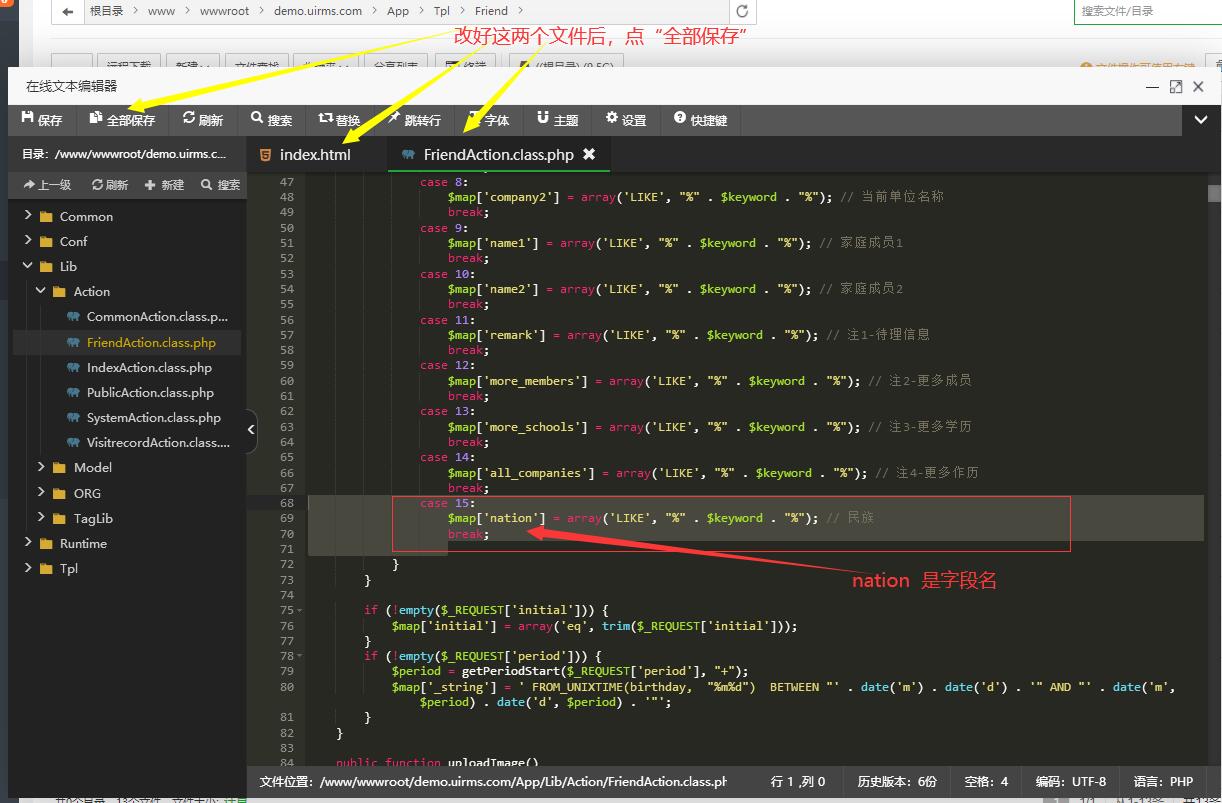Click the Runtime folder icon
This screenshot has width=1222, height=803.
[x=46, y=543]
